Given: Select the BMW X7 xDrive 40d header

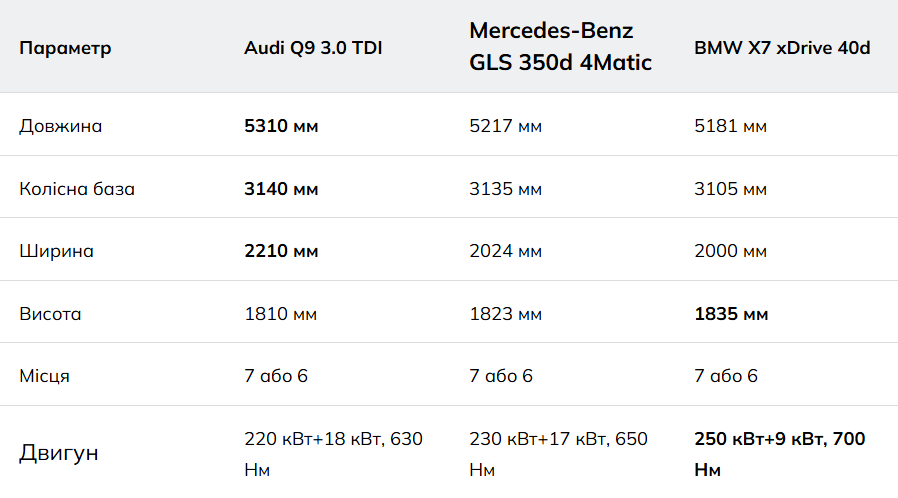Looking at the screenshot, I should coord(782,48).
